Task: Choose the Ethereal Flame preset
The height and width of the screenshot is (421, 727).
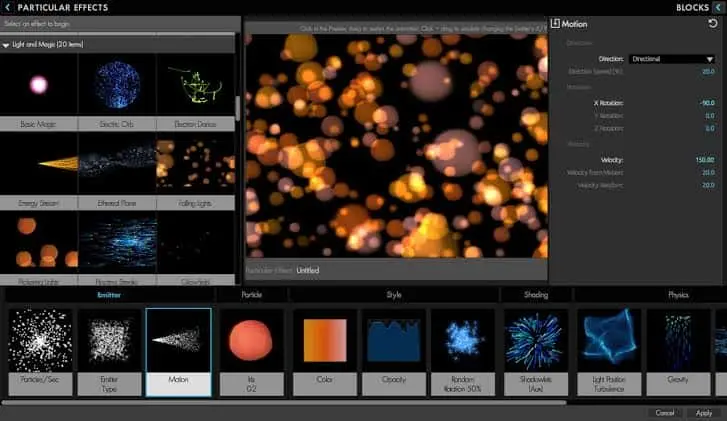Action: [x=117, y=171]
